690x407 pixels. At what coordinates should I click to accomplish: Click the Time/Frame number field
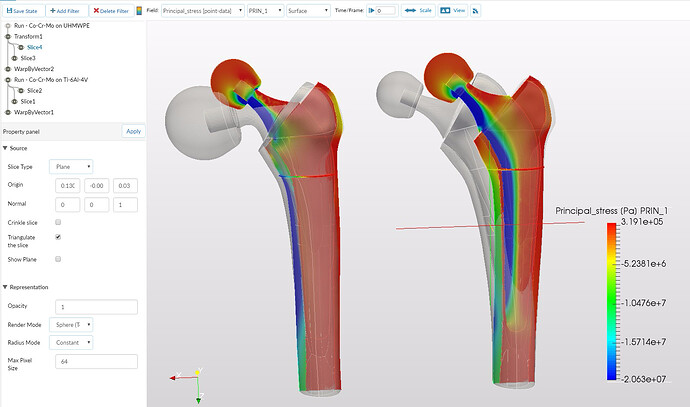coord(386,11)
